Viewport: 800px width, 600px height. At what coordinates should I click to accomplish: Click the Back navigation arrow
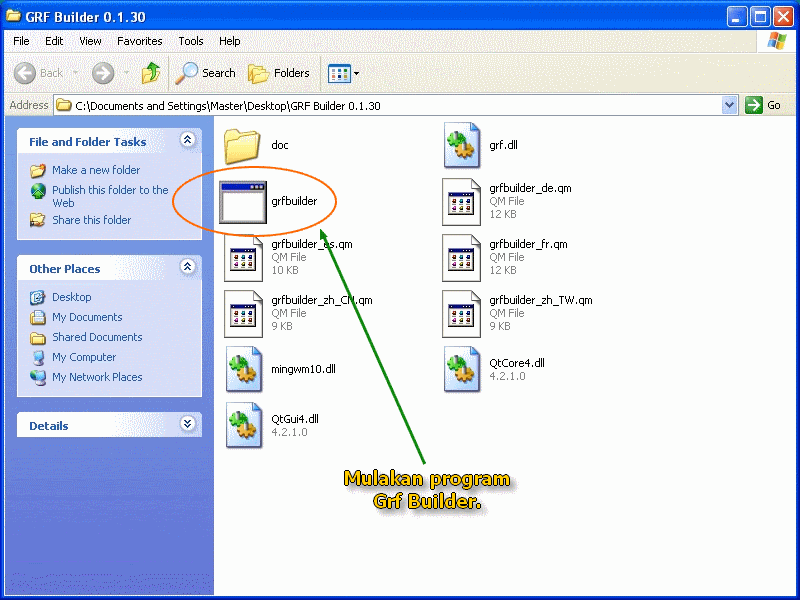24,73
